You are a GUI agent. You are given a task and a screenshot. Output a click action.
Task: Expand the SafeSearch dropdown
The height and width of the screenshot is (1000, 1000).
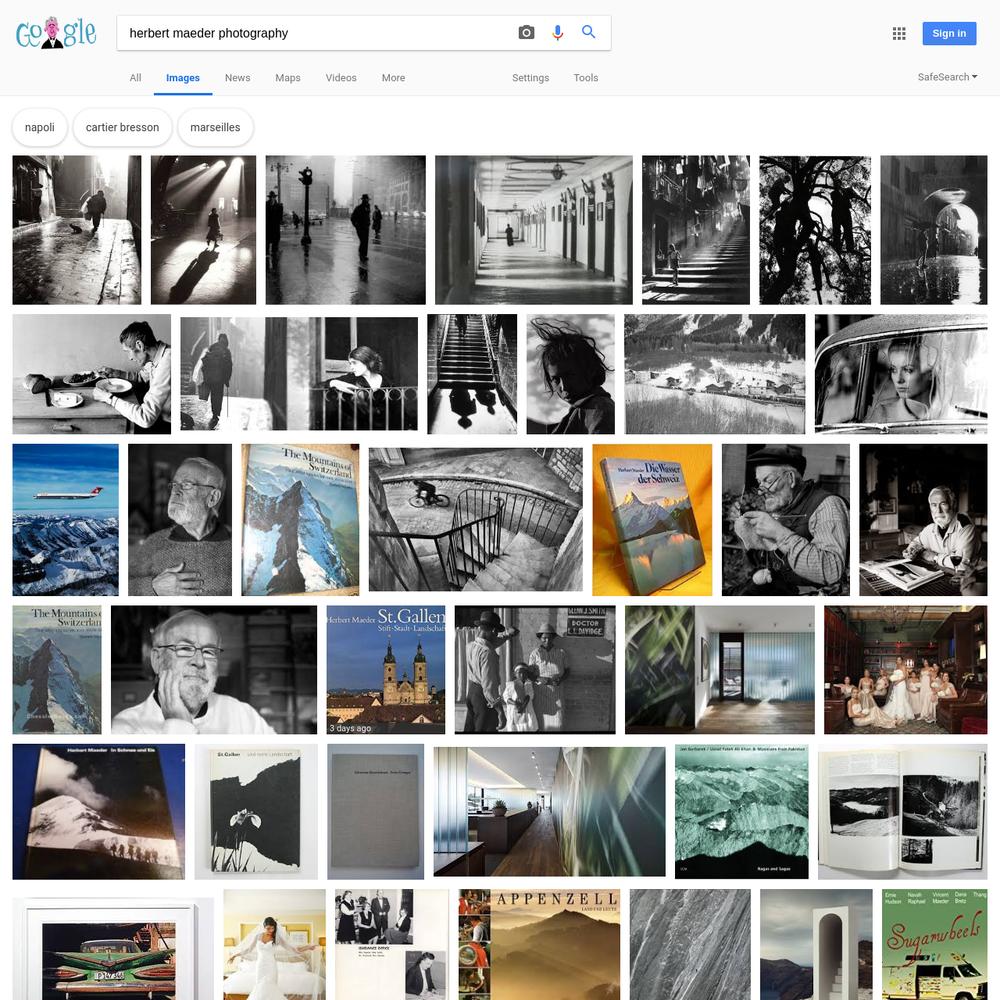click(x=947, y=77)
